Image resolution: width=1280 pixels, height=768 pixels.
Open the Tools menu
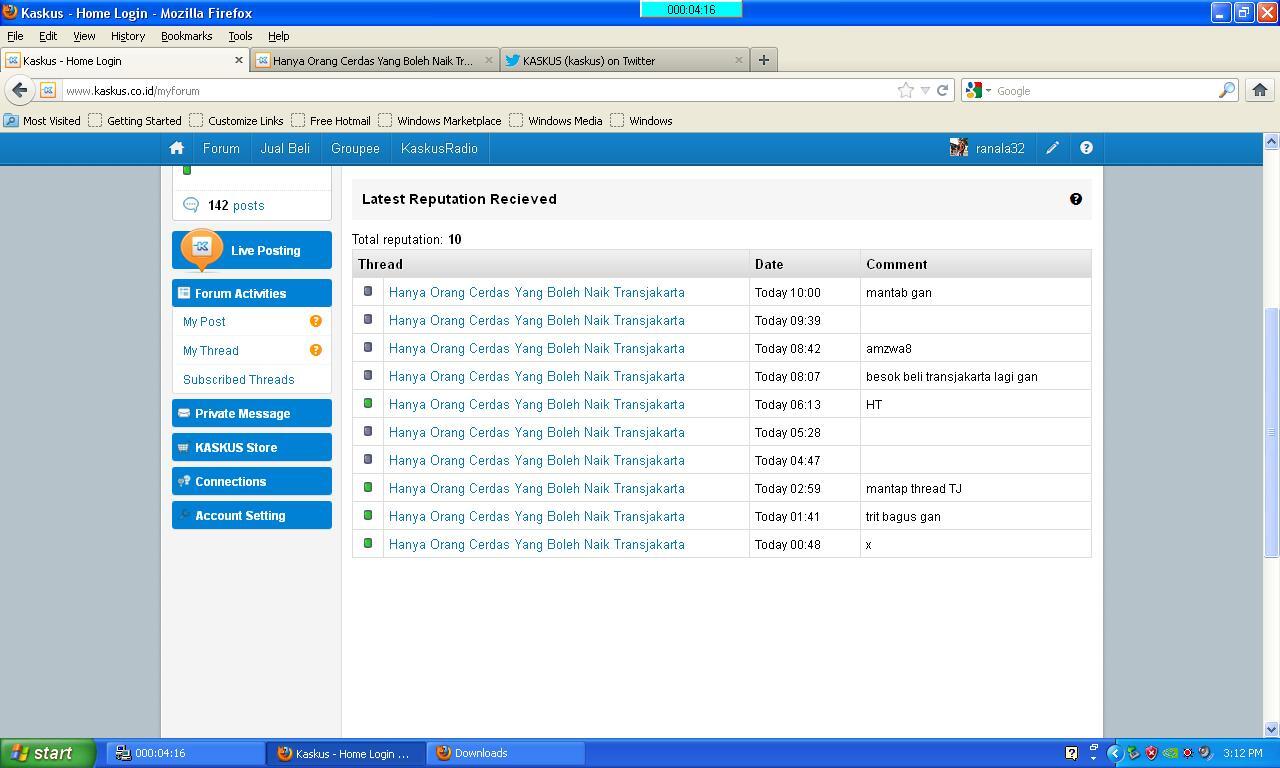[x=240, y=36]
